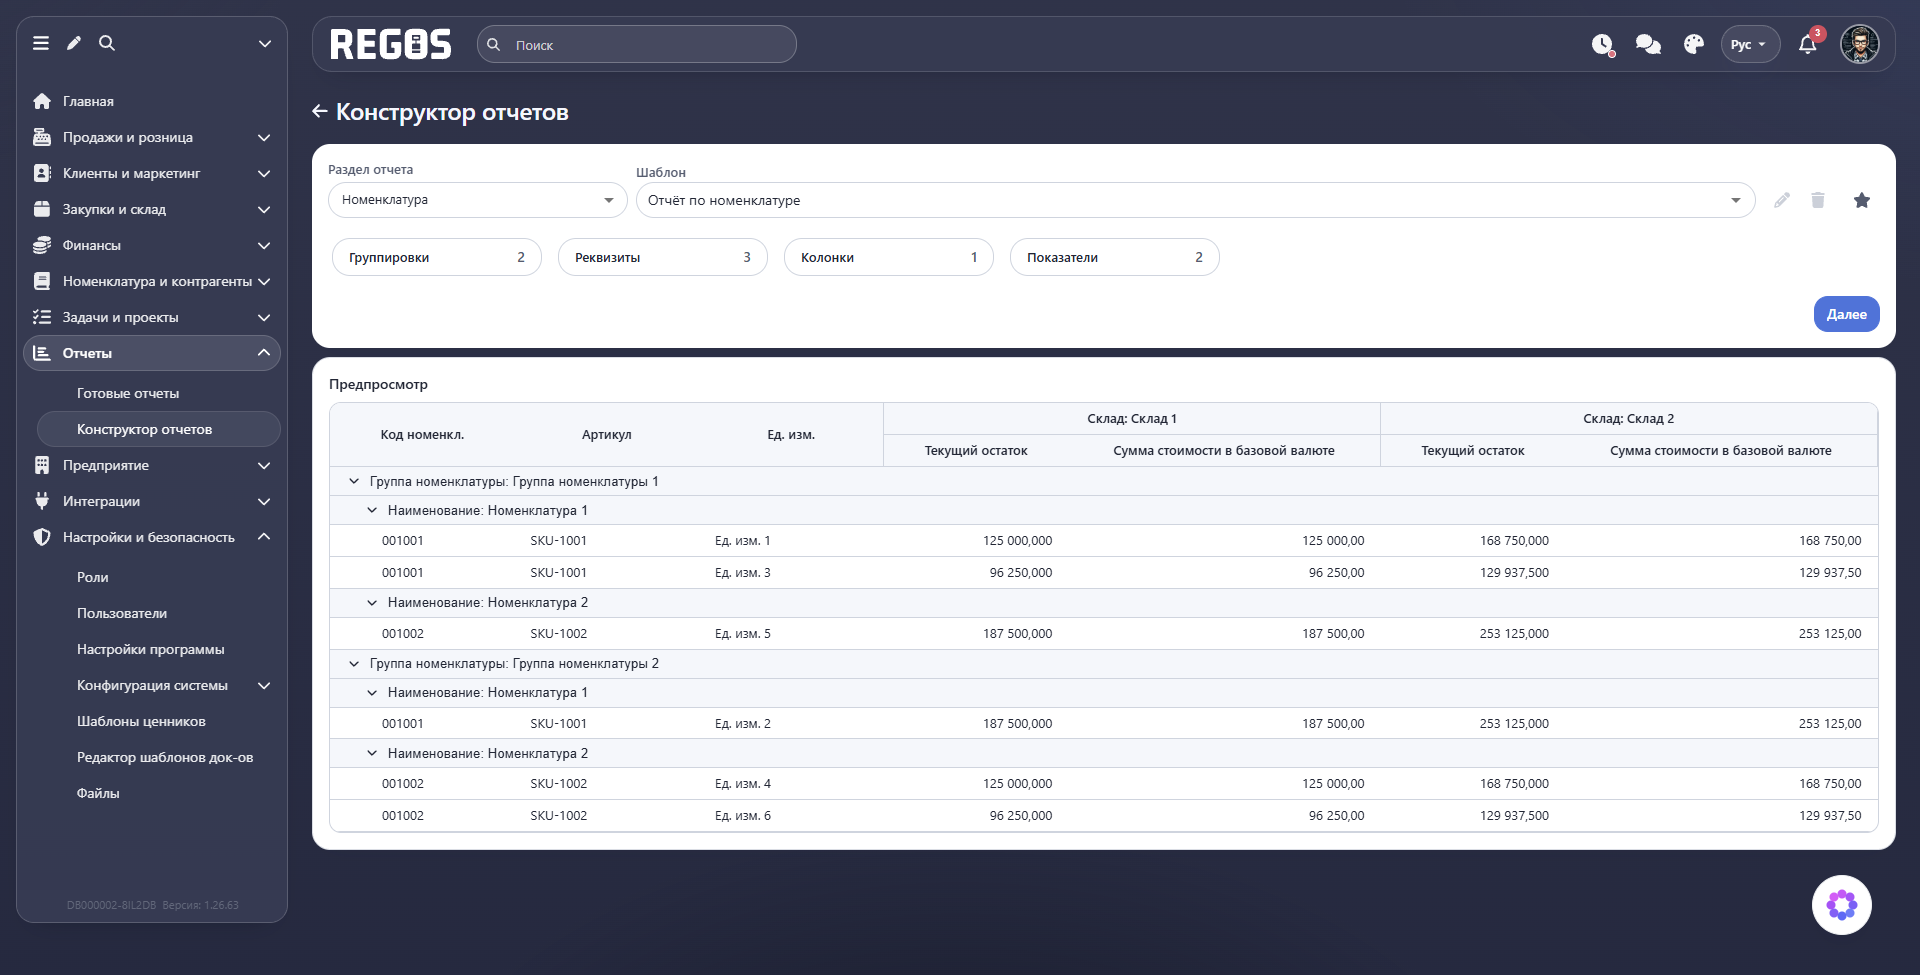The width and height of the screenshot is (1920, 975).
Task: Open the chat messages icon
Action: point(1648,45)
